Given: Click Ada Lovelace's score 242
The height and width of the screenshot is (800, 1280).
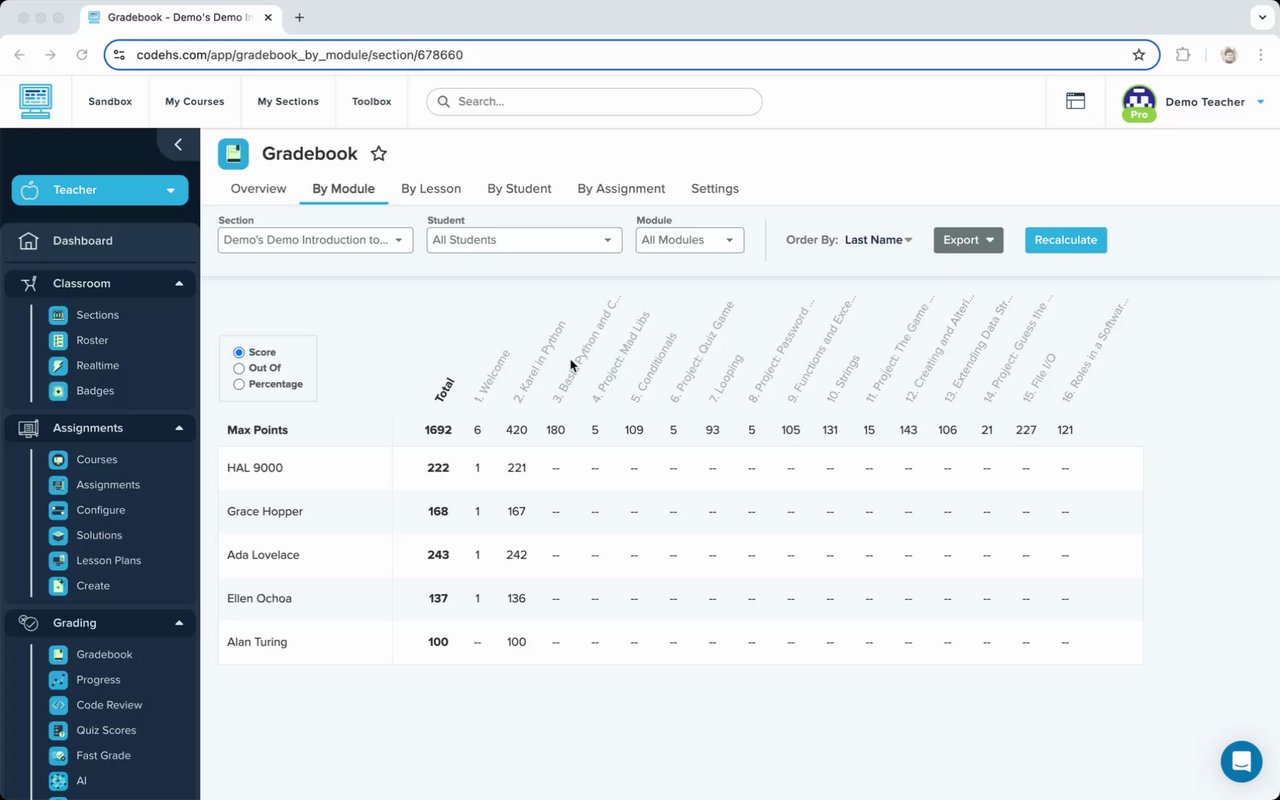Looking at the screenshot, I should tap(516, 555).
